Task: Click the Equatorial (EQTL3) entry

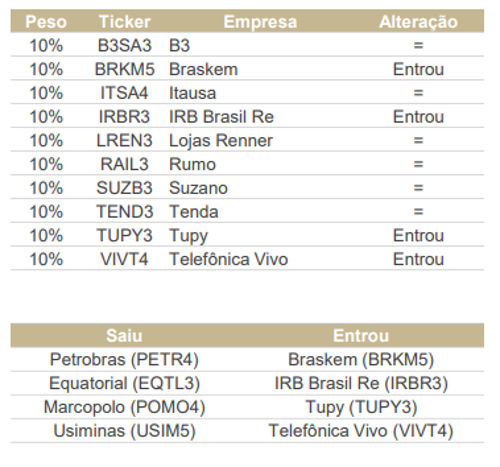Action: (x=124, y=383)
